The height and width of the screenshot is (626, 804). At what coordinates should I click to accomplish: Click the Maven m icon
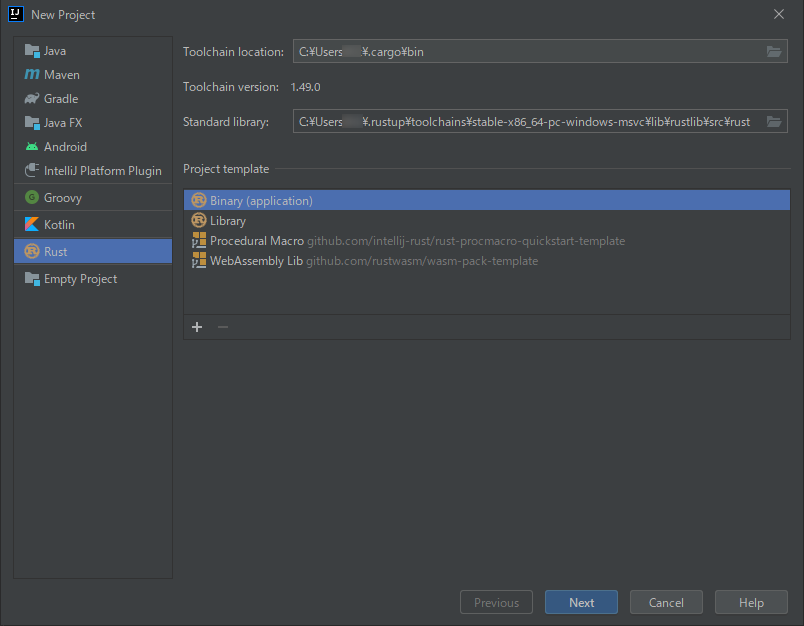pos(32,74)
